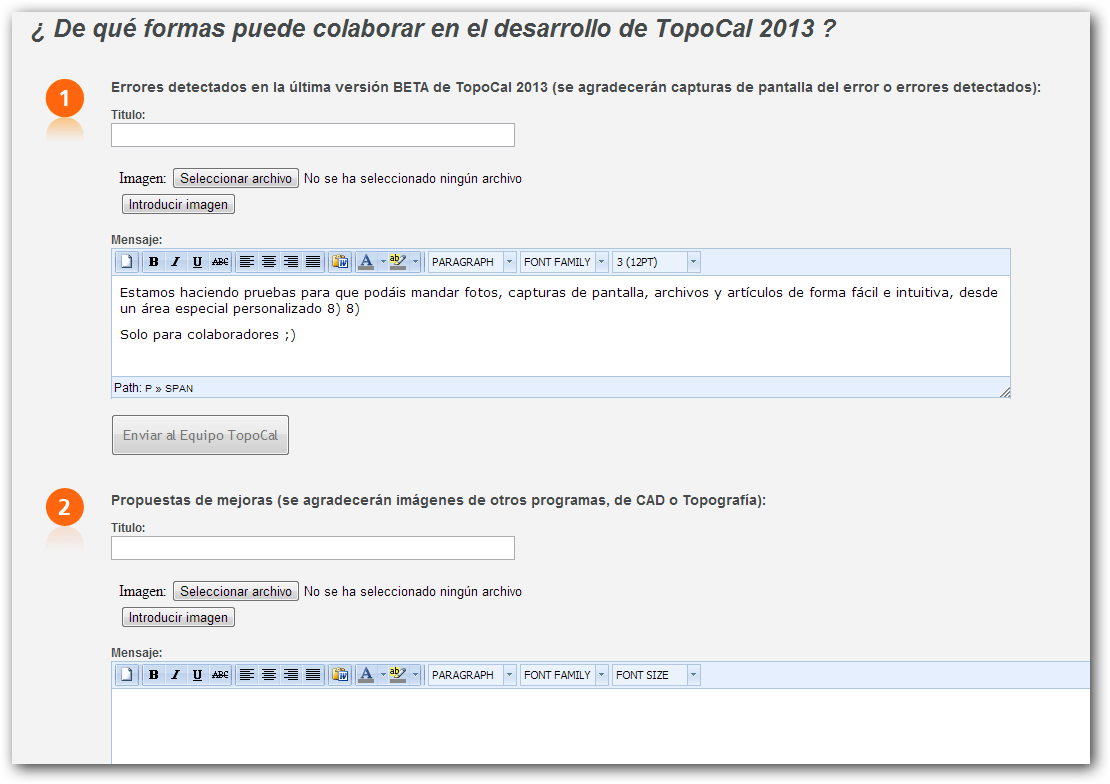Open text color dropdown arrow in second editor
The image size is (1110, 784).
tap(383, 675)
